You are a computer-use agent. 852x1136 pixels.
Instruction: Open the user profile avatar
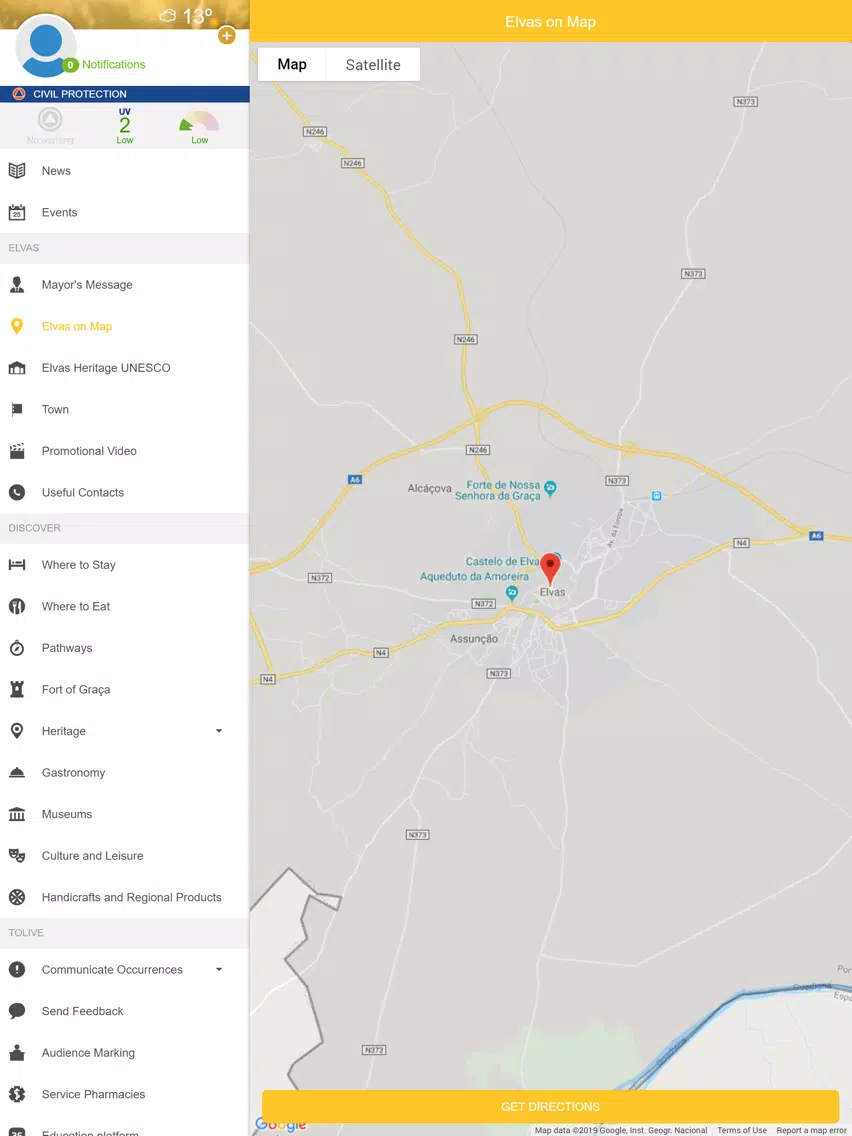46,46
